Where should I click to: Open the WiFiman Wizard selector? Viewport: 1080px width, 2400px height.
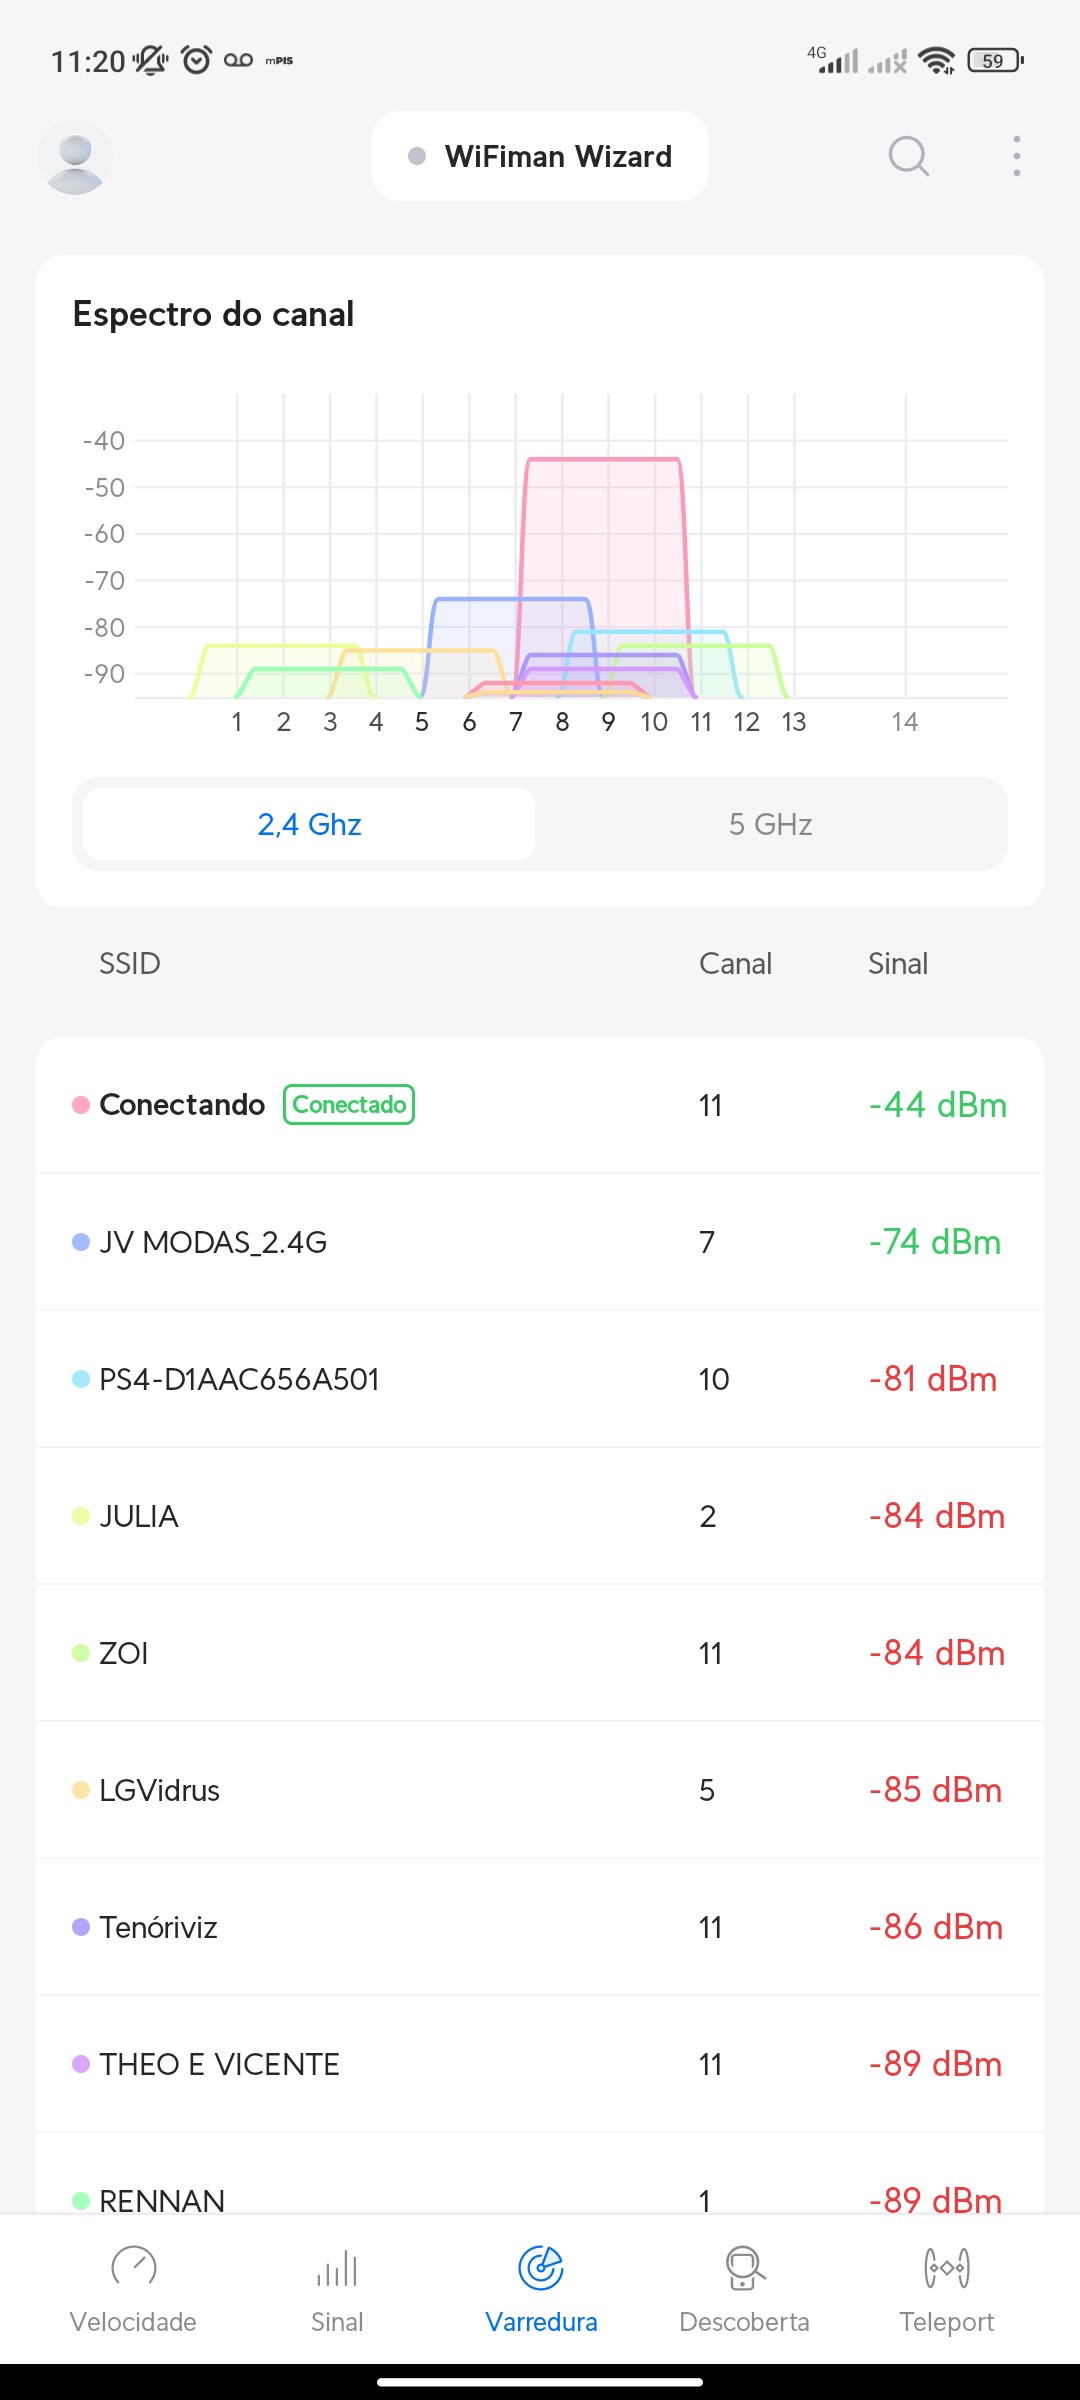click(x=540, y=156)
